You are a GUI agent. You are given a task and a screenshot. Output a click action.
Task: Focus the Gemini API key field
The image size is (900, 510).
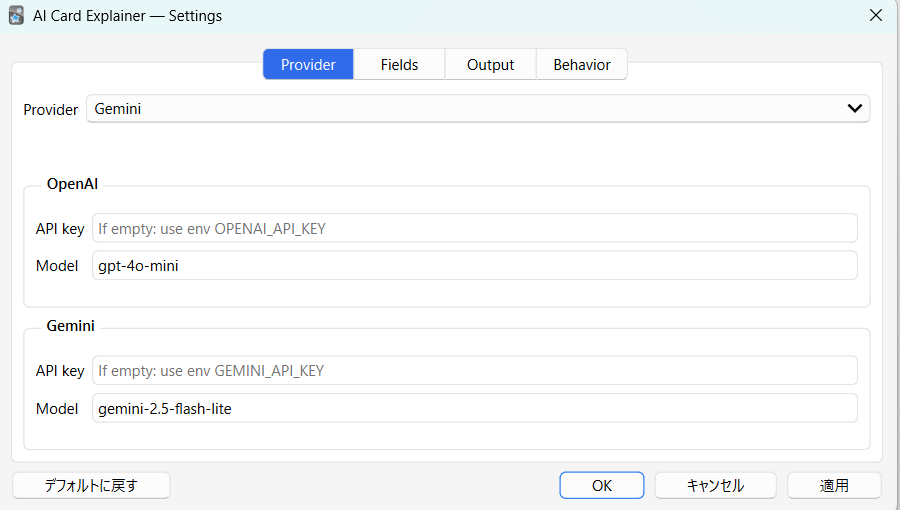click(474, 370)
